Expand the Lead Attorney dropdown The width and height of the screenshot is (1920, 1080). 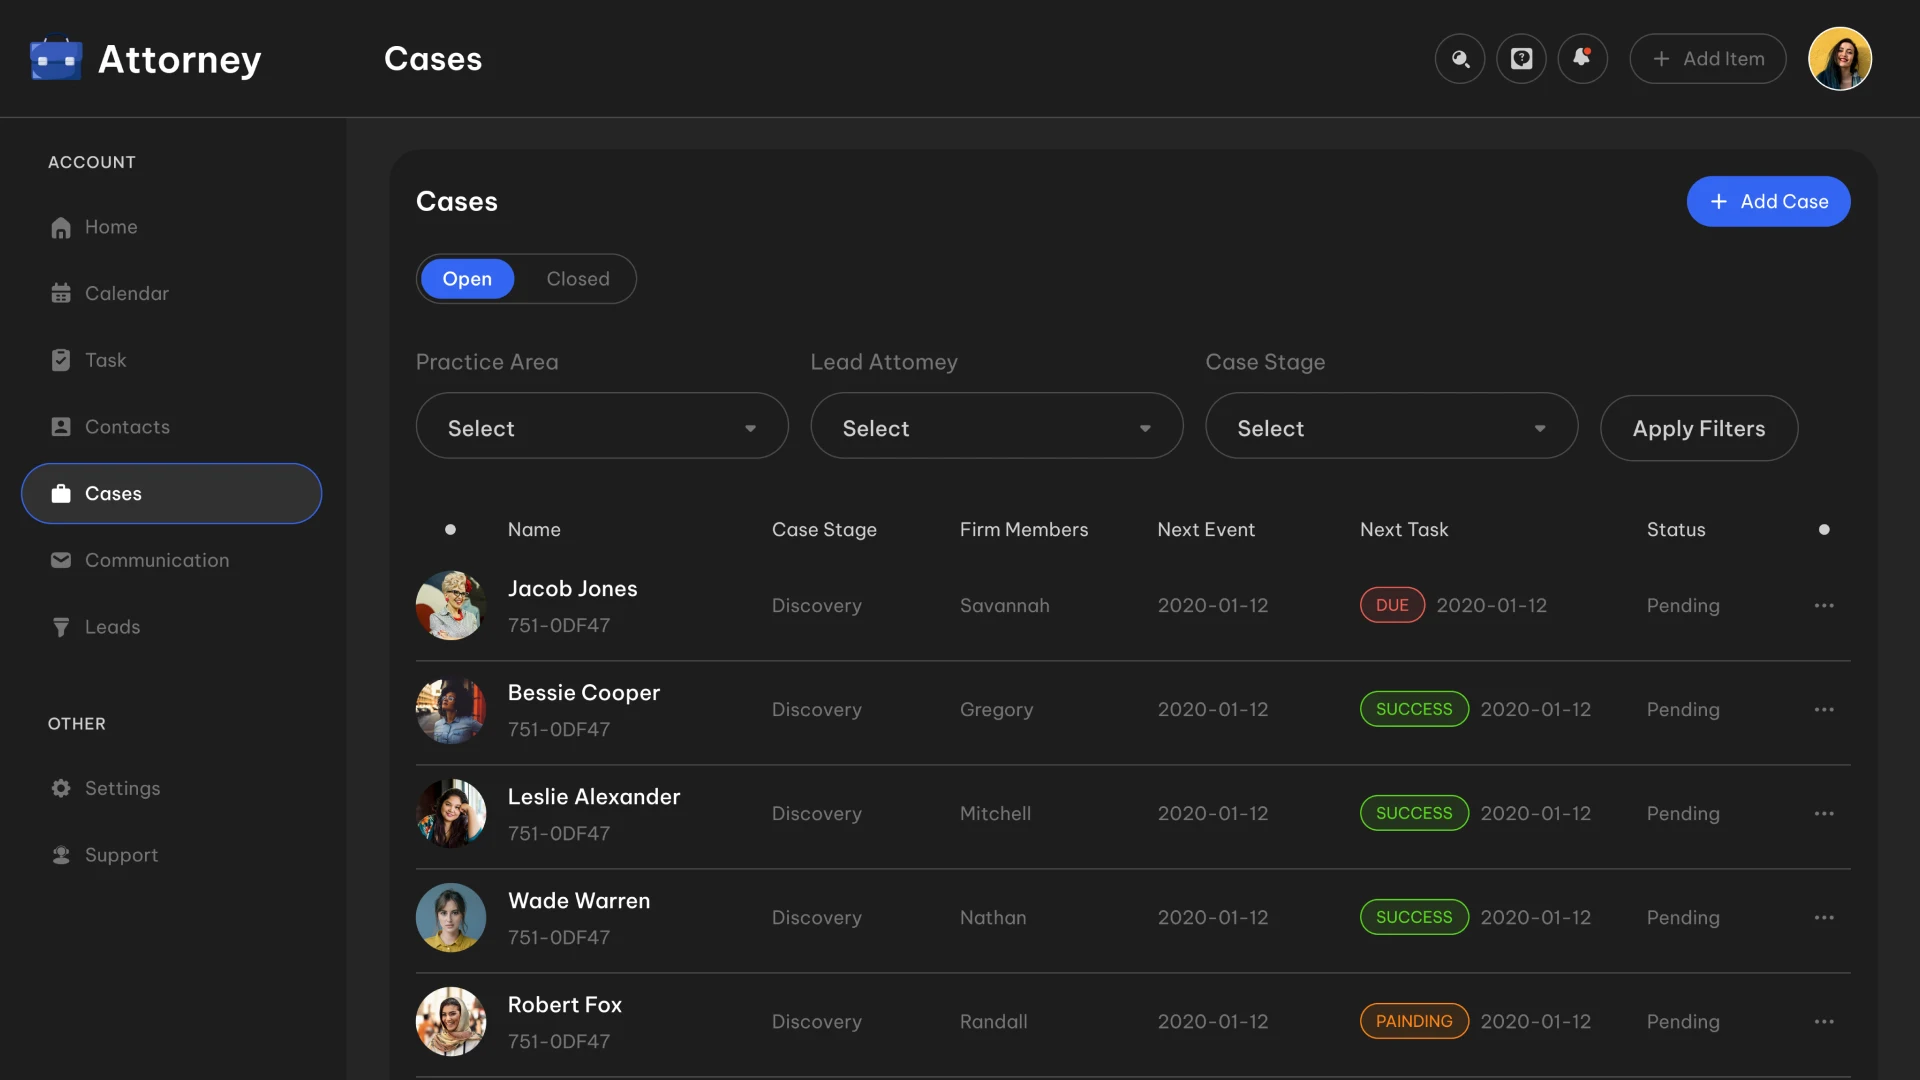(996, 428)
